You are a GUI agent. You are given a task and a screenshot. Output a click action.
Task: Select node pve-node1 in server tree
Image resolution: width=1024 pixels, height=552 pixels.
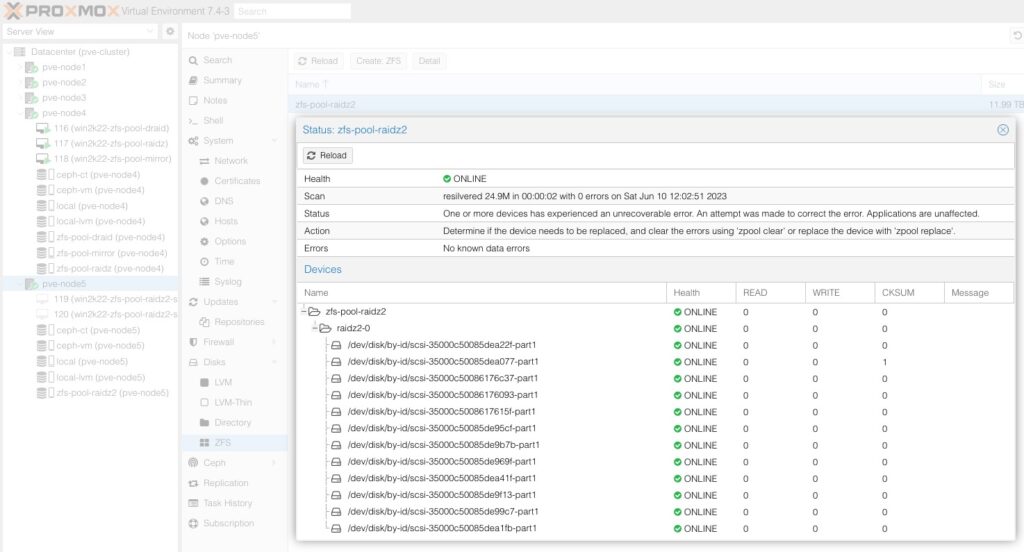(x=63, y=67)
